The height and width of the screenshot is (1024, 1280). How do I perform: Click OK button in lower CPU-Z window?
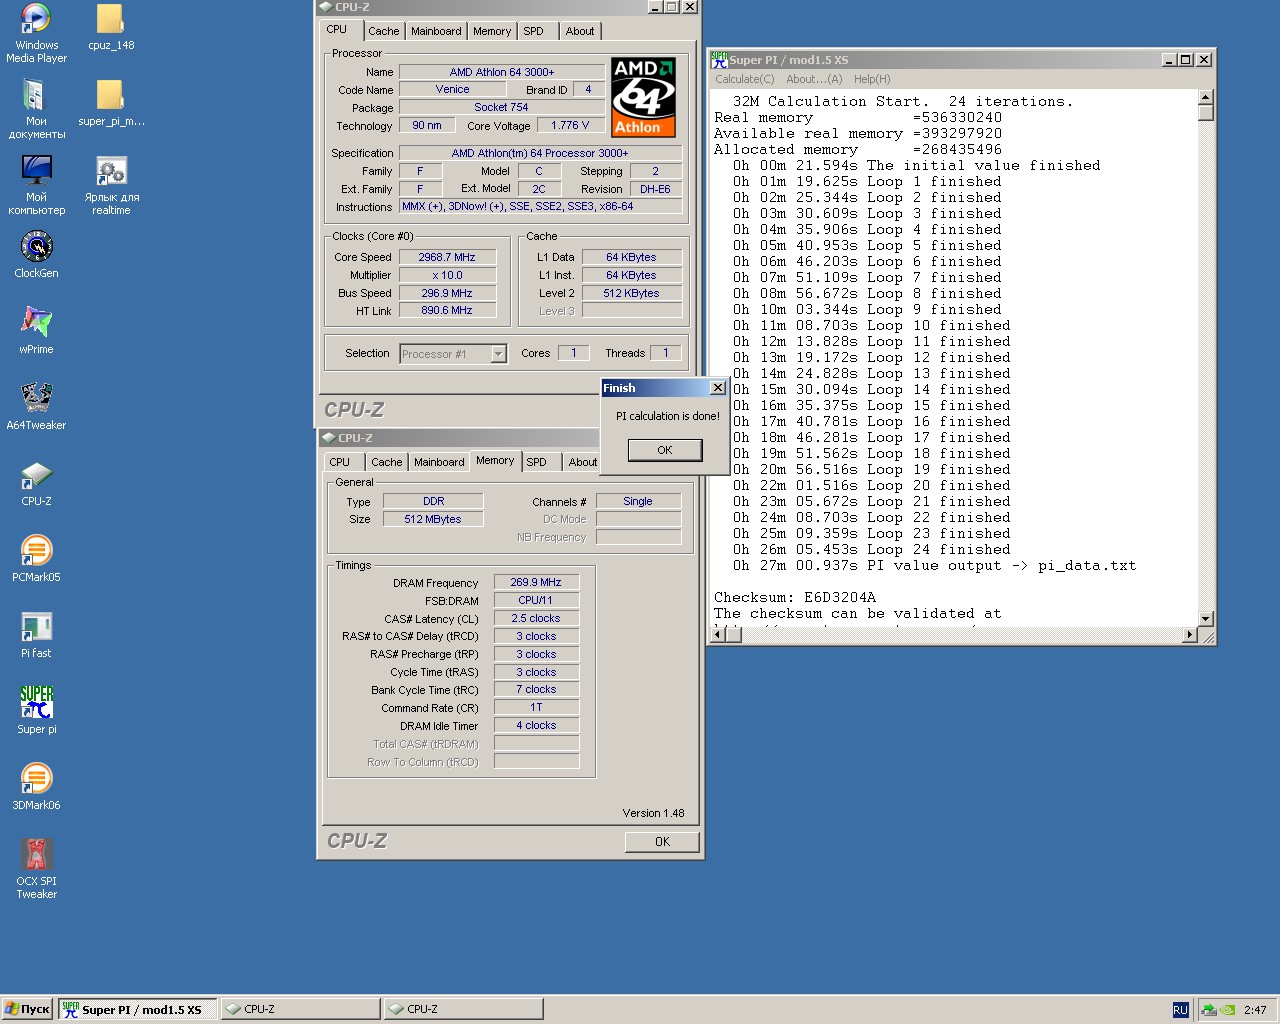pos(662,842)
